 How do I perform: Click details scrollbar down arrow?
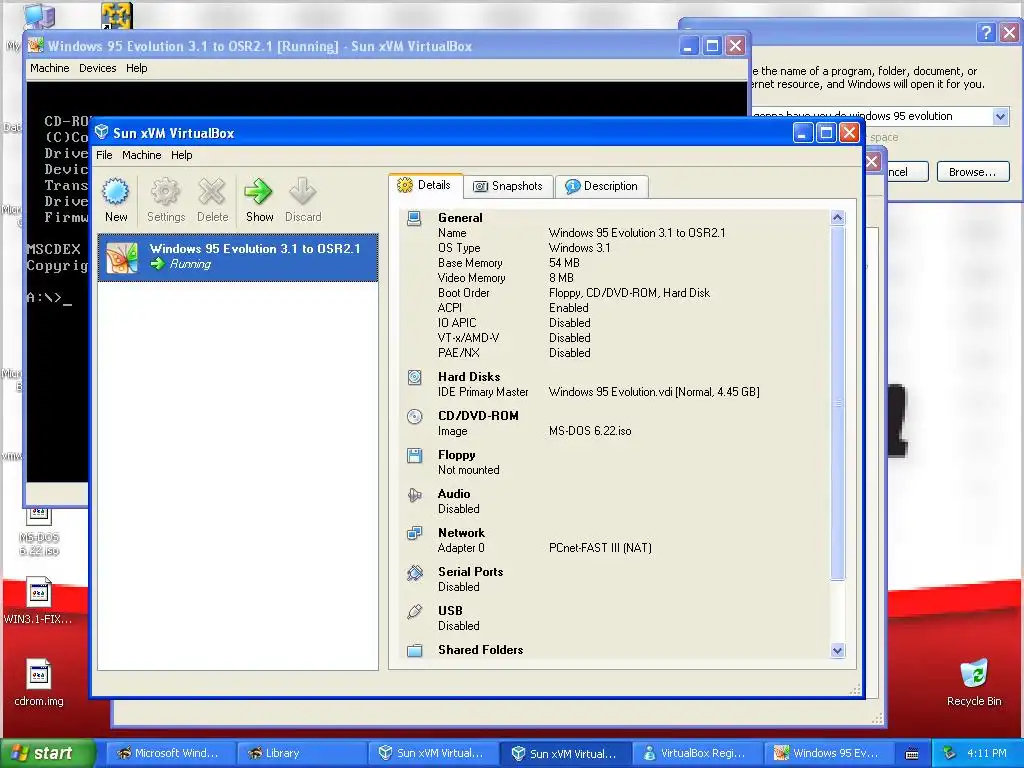(x=837, y=650)
